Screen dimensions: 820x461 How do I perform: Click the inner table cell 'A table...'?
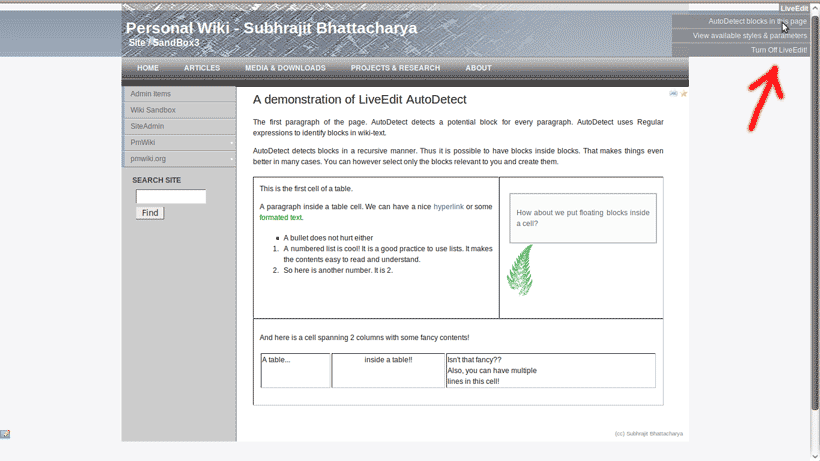(295, 370)
